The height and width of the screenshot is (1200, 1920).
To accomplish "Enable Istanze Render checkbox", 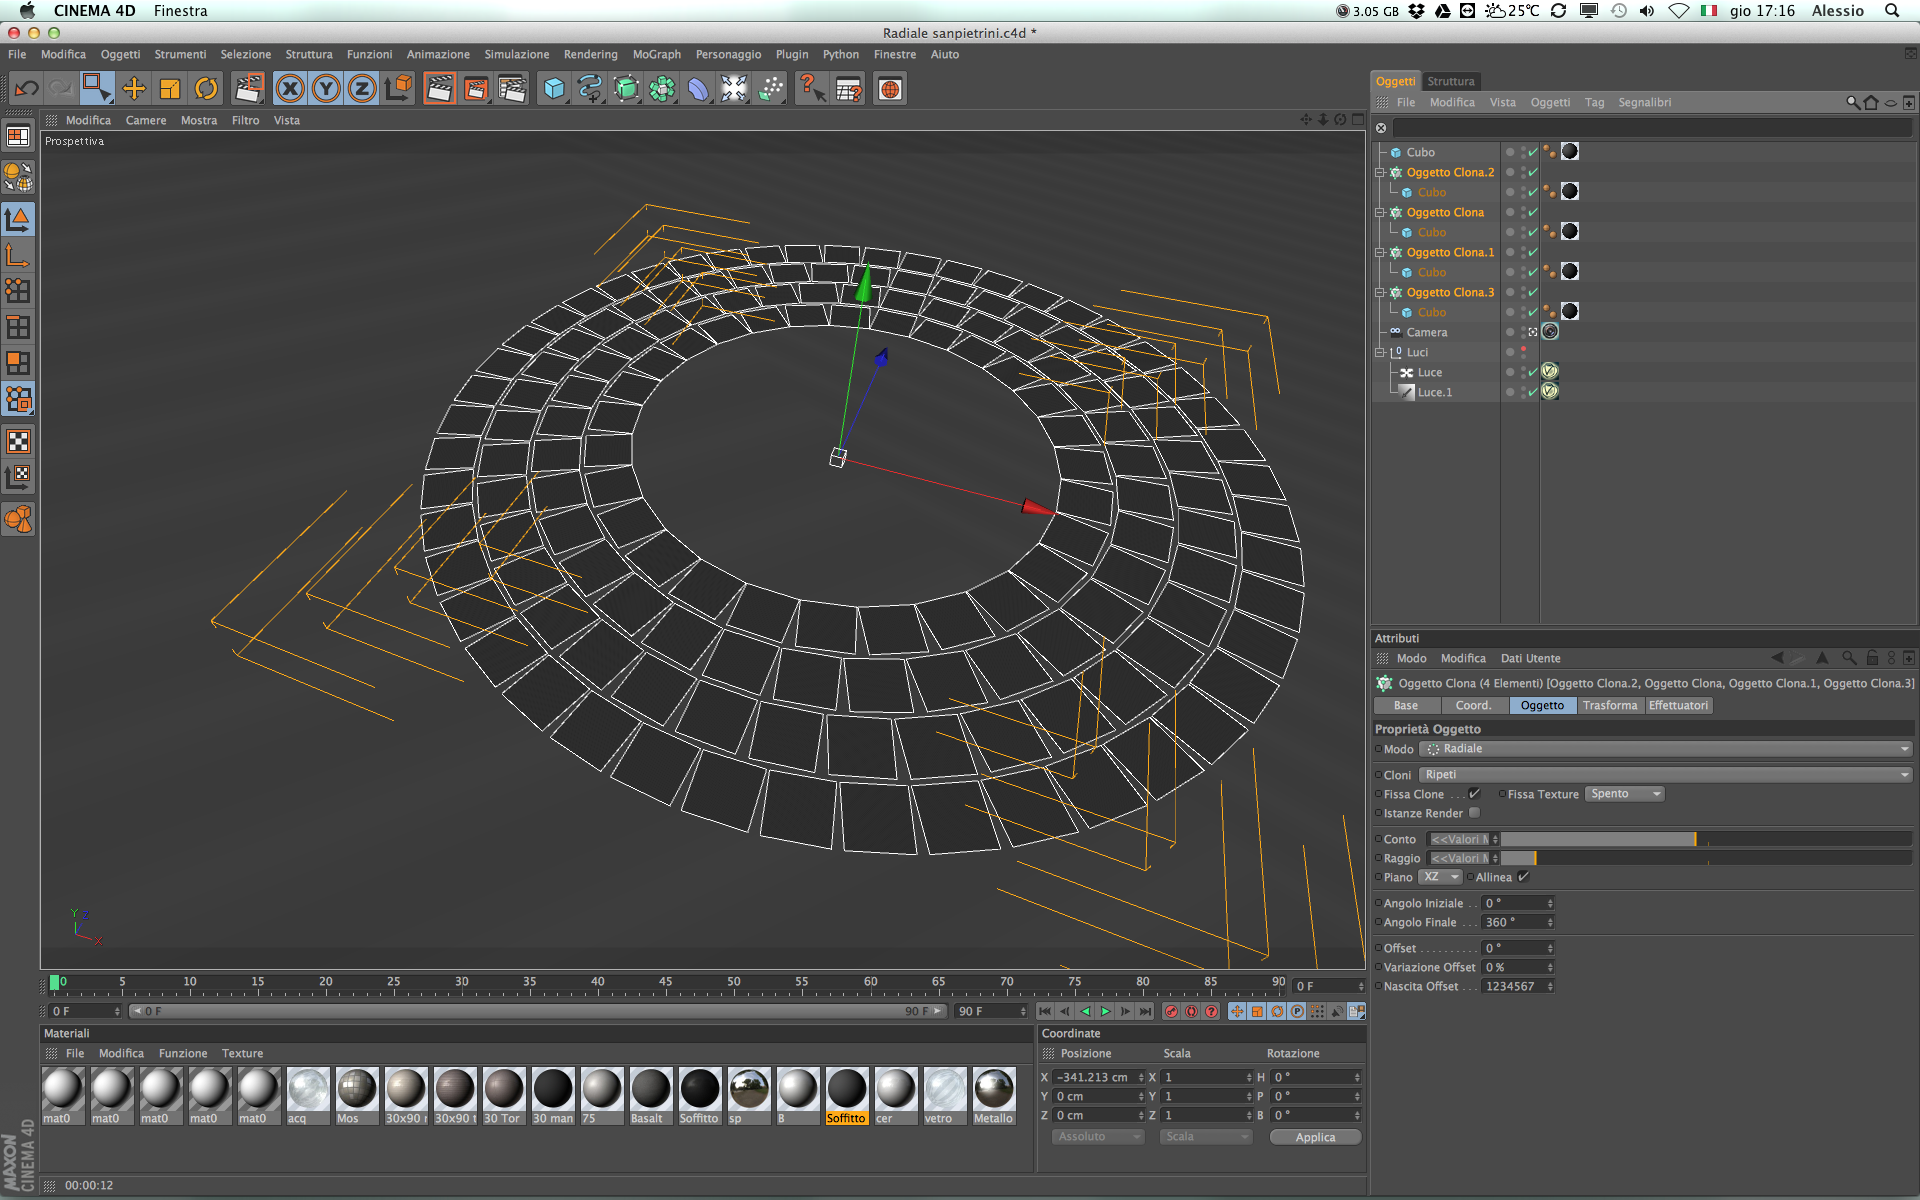I will [x=1474, y=813].
